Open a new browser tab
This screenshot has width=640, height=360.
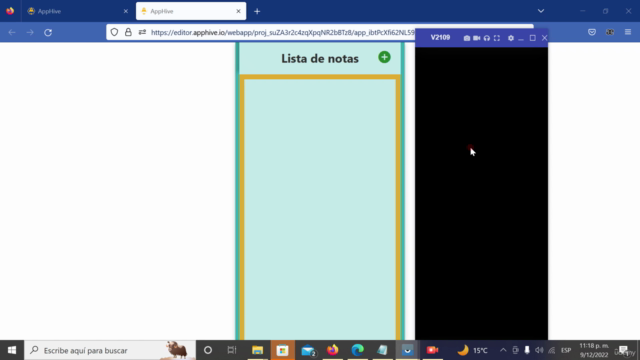coord(257,11)
